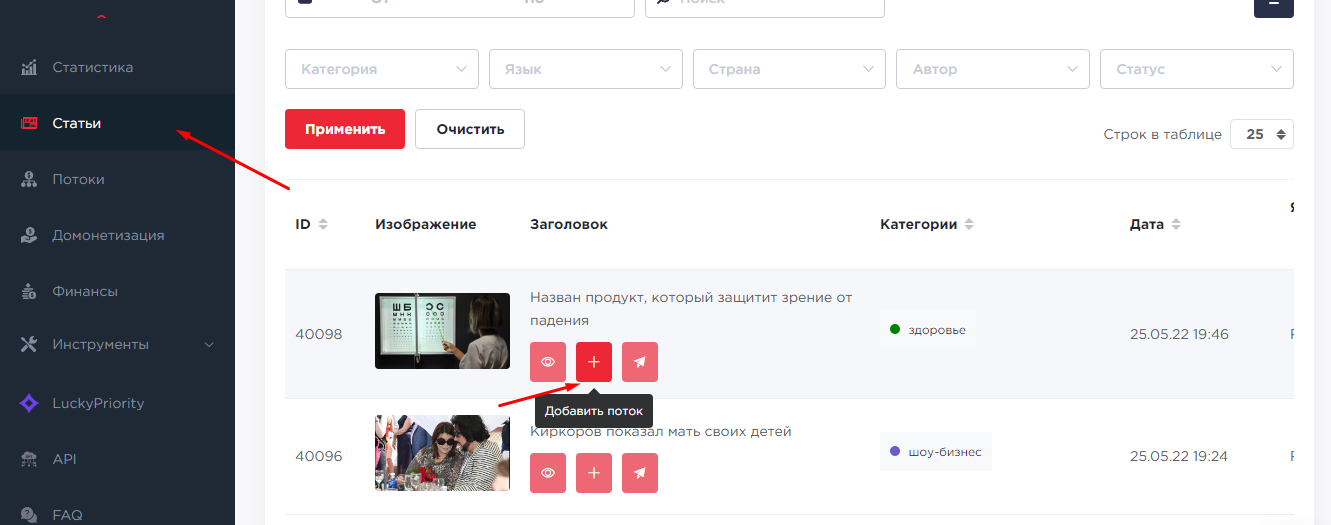The height and width of the screenshot is (525, 1331).
Task: Preview article 40098 with the eye button
Action: point(548,362)
